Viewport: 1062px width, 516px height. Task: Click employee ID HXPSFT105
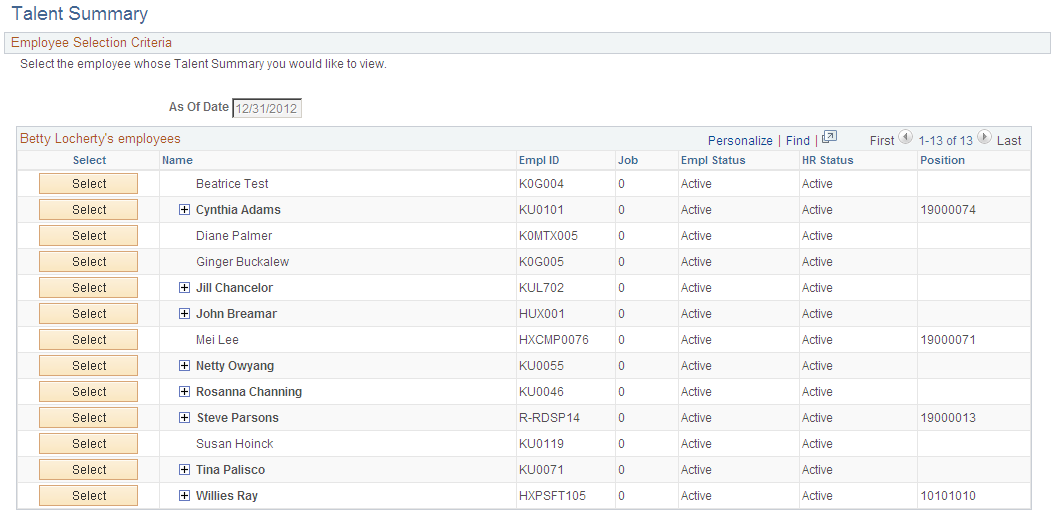(x=552, y=496)
